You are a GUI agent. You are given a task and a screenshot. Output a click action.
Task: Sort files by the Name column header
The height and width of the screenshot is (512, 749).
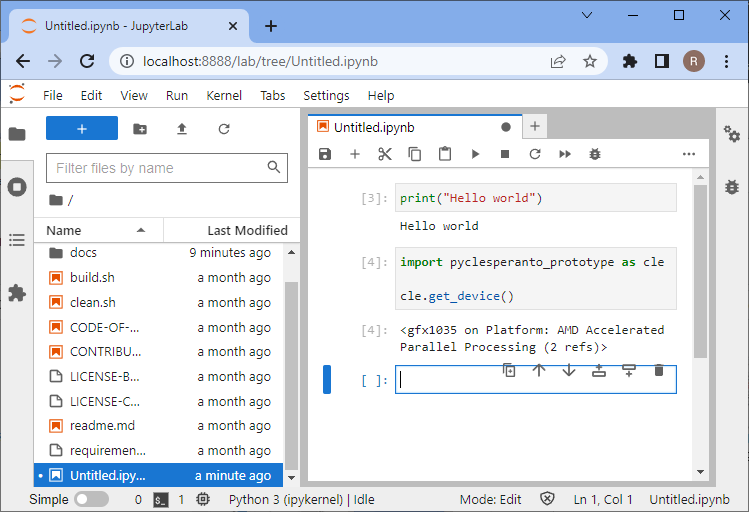click(x=64, y=230)
